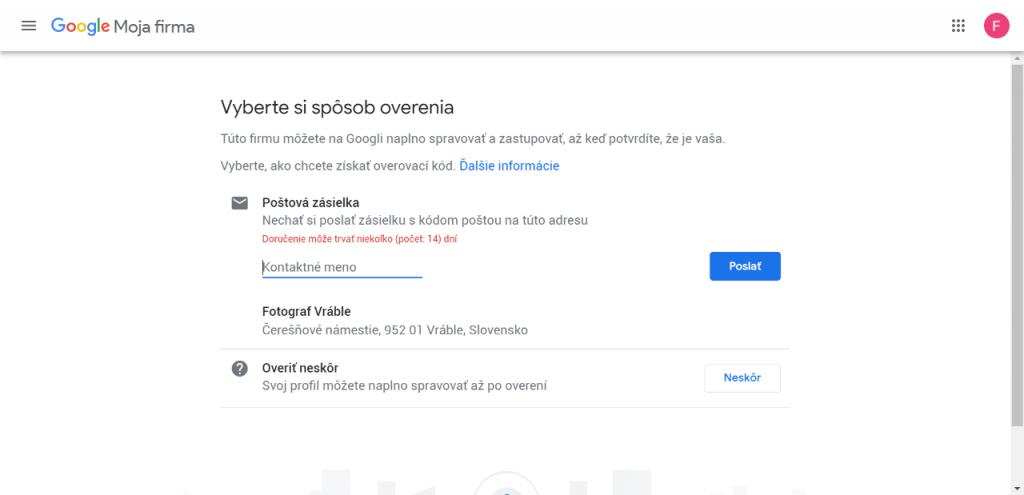The image size is (1024, 495).
Task: Click the scrollbar down arrow
Action: (1017, 488)
